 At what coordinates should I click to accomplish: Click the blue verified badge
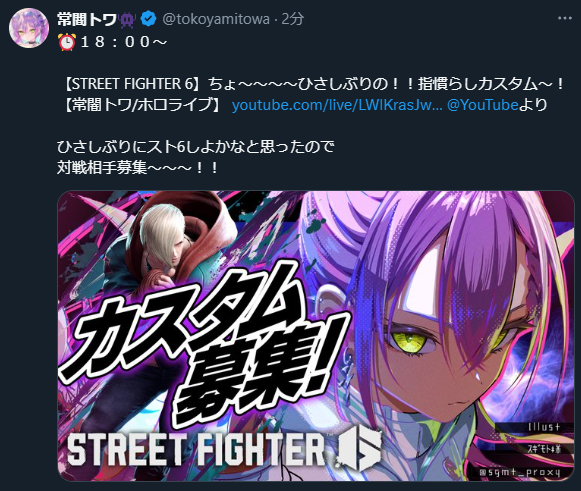coord(149,19)
